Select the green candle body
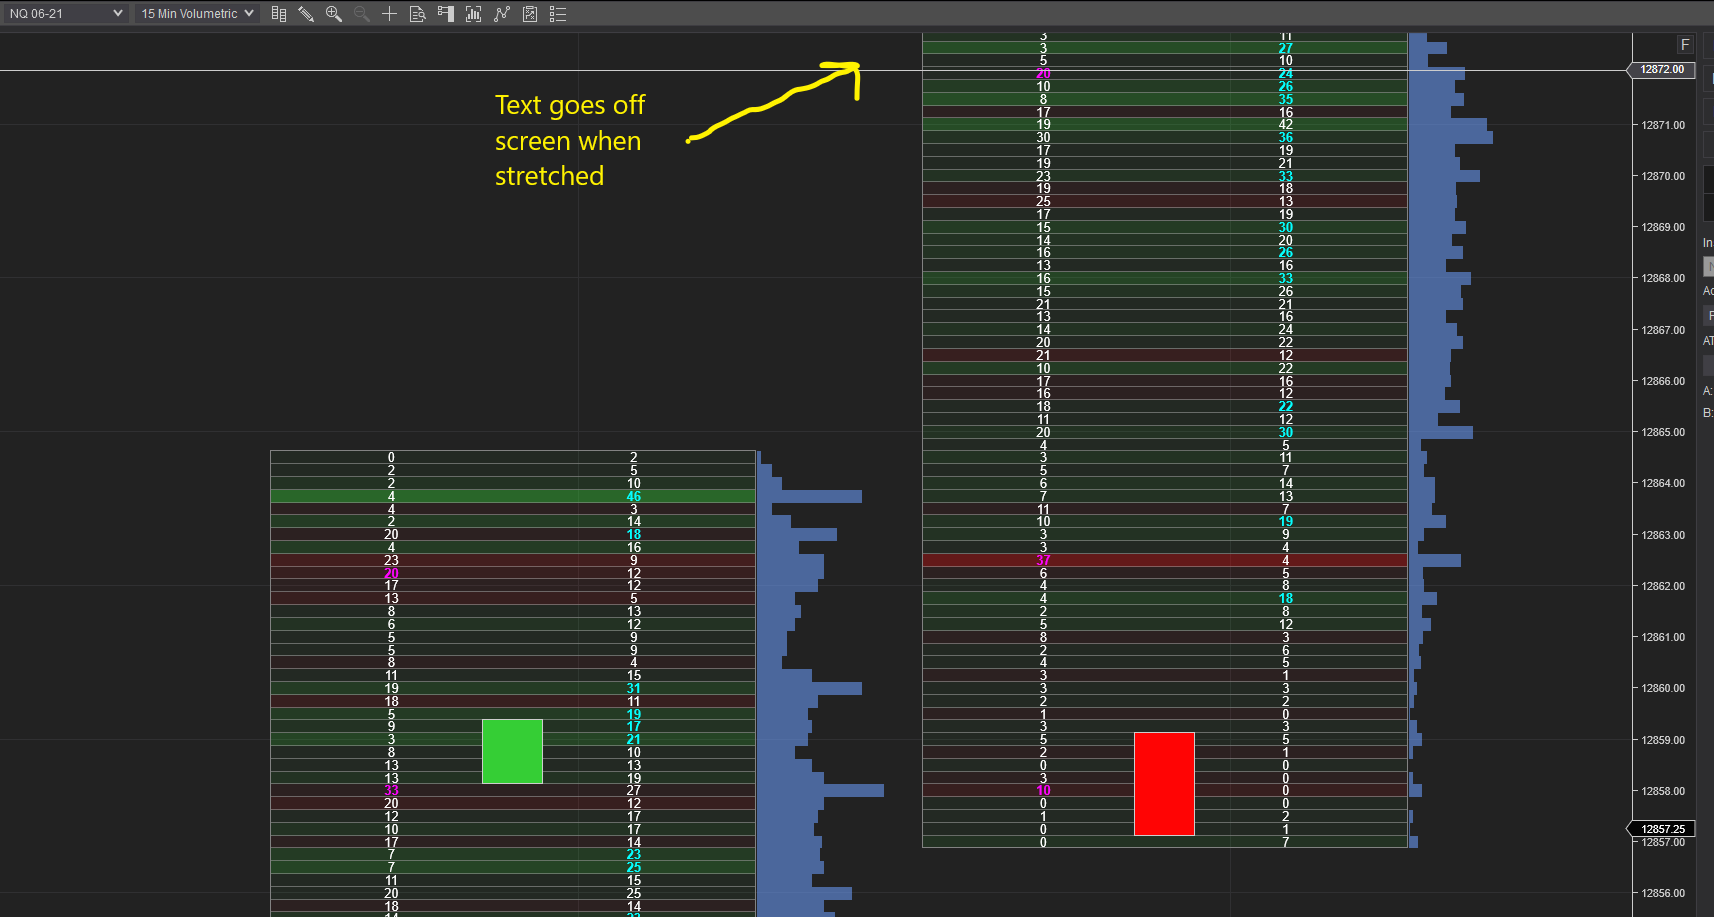 click(x=512, y=751)
